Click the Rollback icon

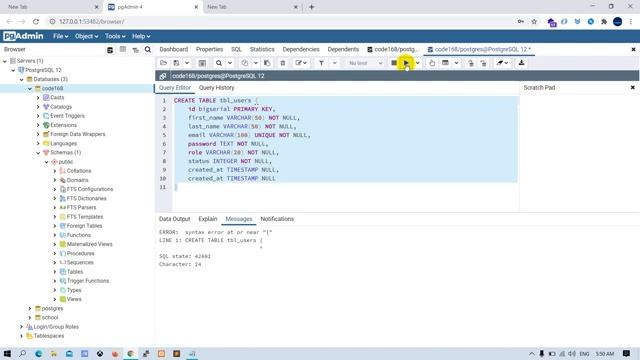pos(483,63)
